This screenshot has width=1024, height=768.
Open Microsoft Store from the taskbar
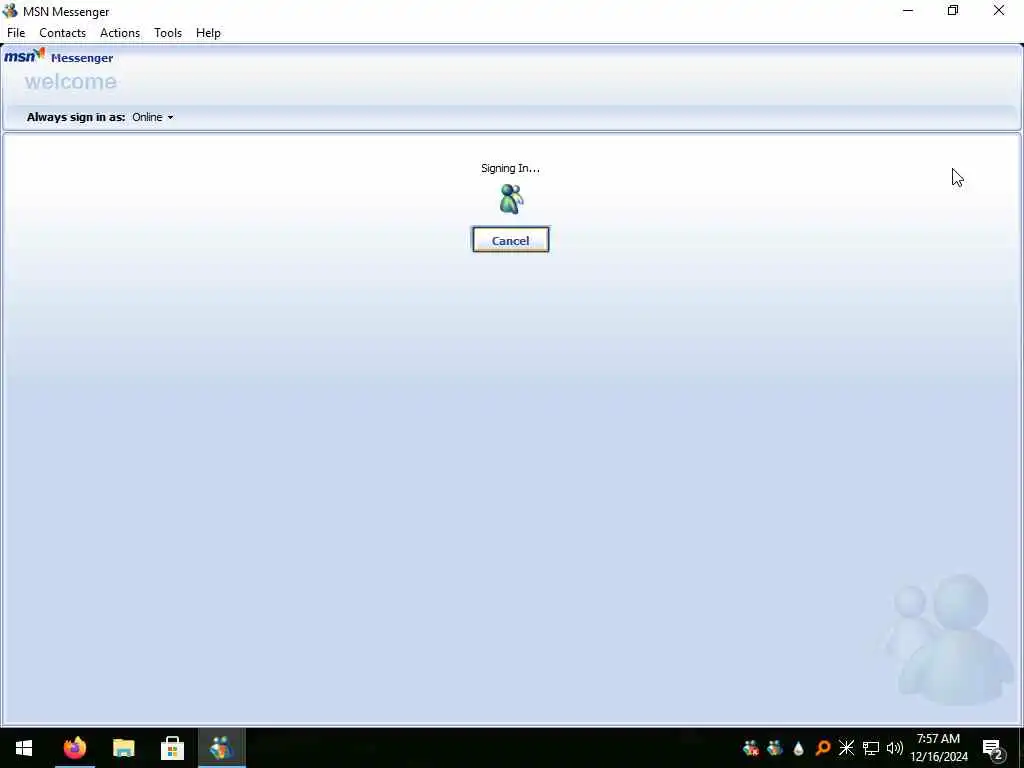click(172, 748)
